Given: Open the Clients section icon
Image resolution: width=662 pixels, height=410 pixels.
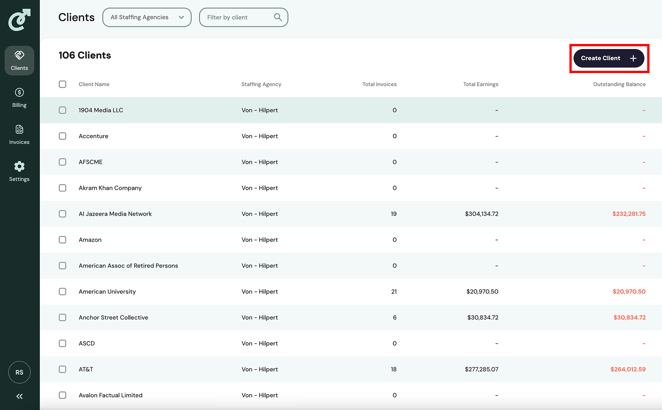Looking at the screenshot, I should (x=19, y=56).
